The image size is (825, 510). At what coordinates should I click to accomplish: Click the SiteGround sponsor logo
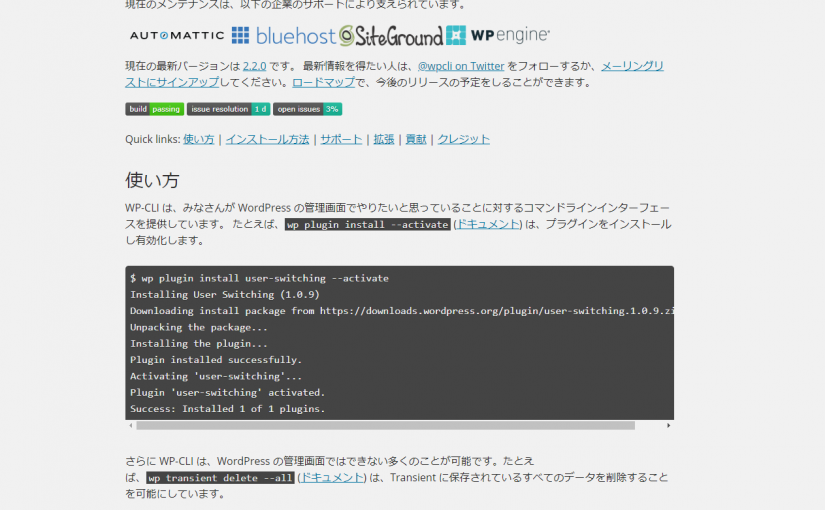point(390,35)
